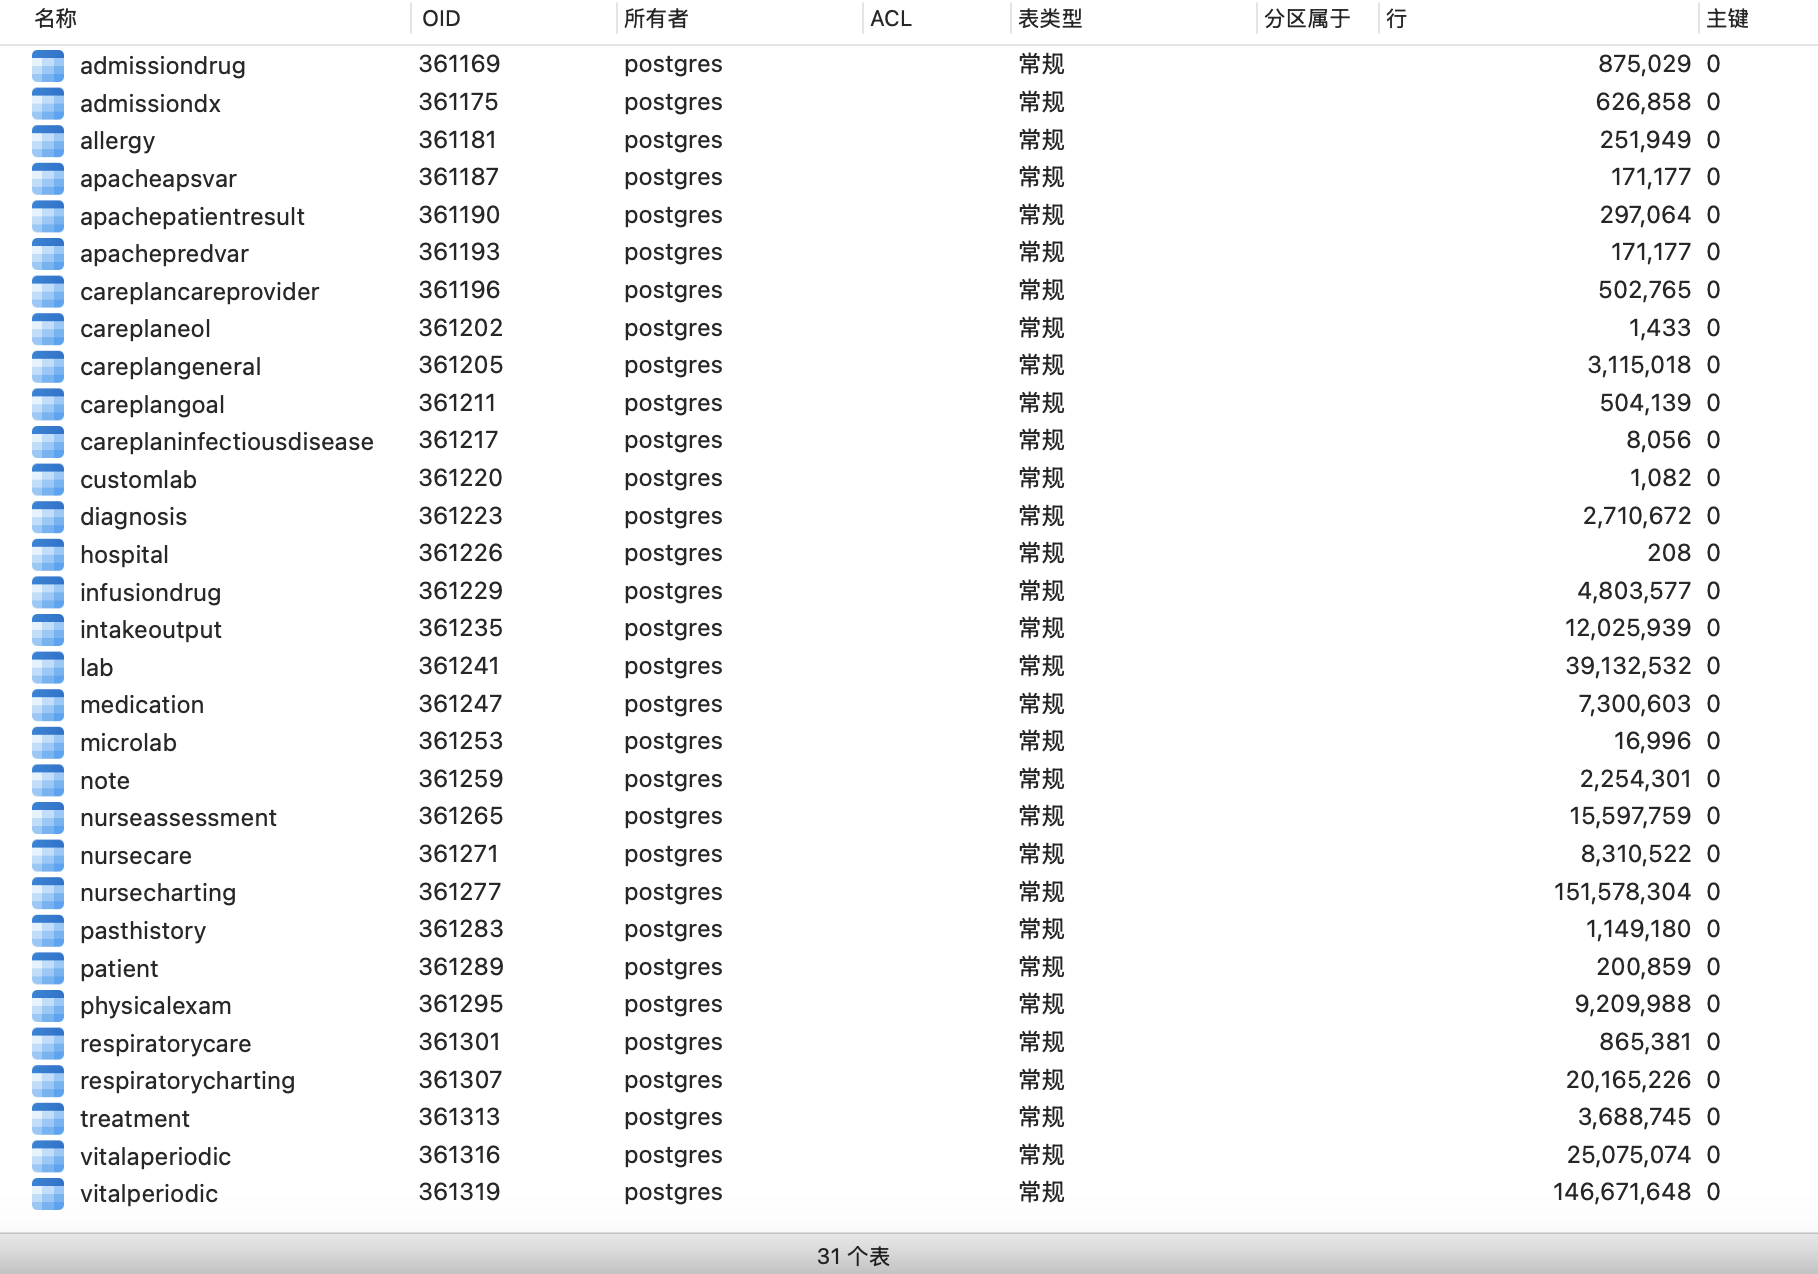Click the 分区属于 column header
The height and width of the screenshot is (1274, 1818).
[x=1307, y=19]
